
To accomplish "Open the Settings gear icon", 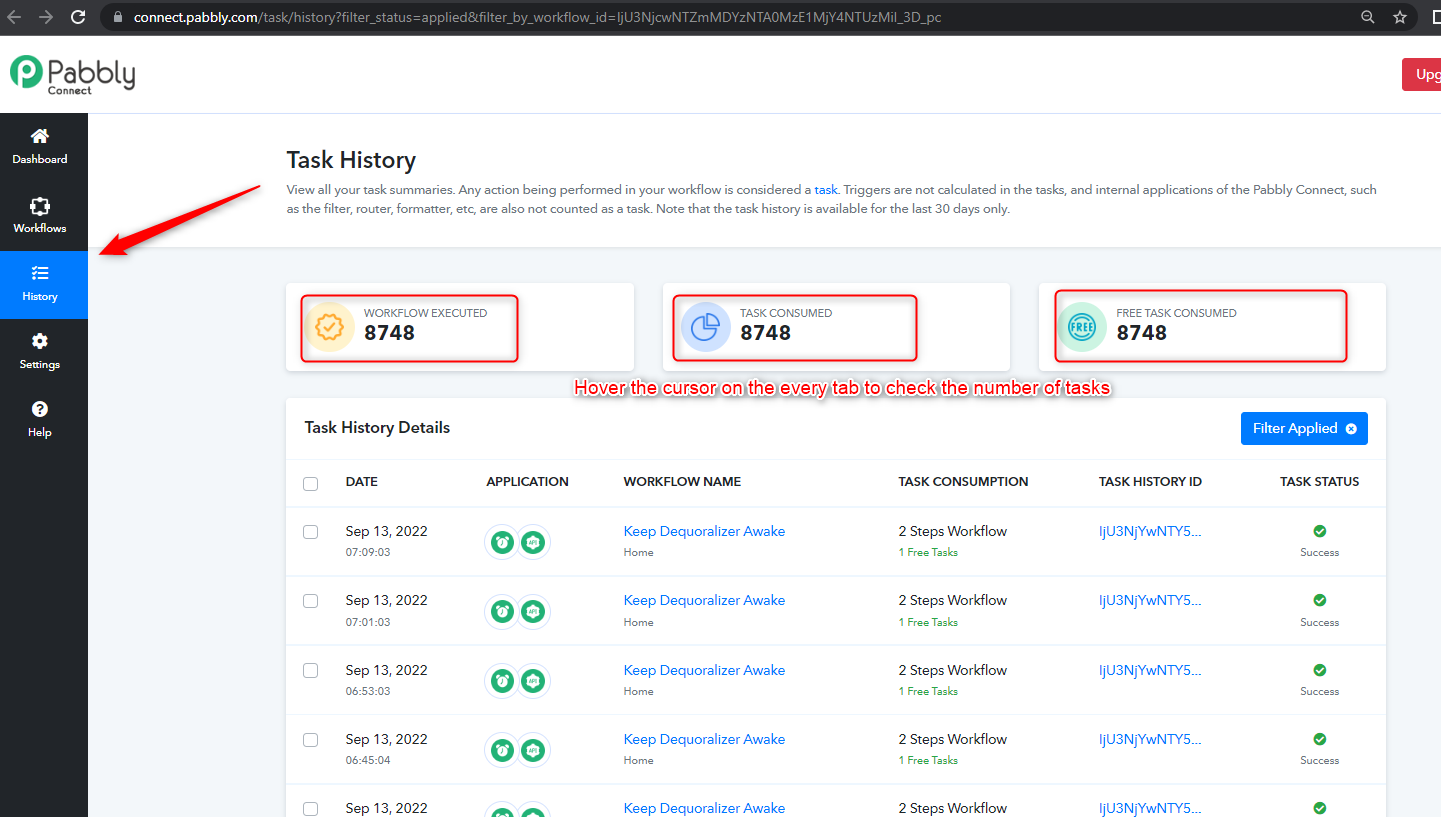I will point(40,341).
